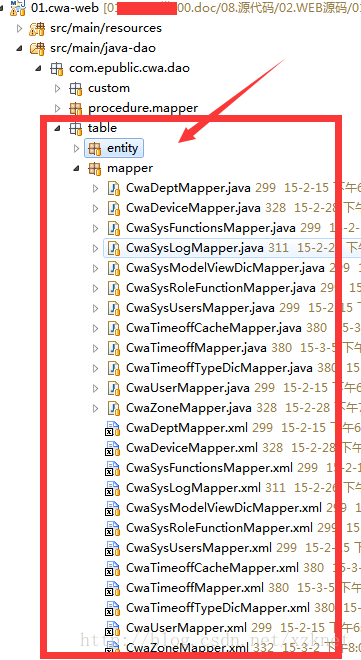The image size is (361, 660).
Task: Expand the procedure.mapper package
Action: tap(58, 109)
